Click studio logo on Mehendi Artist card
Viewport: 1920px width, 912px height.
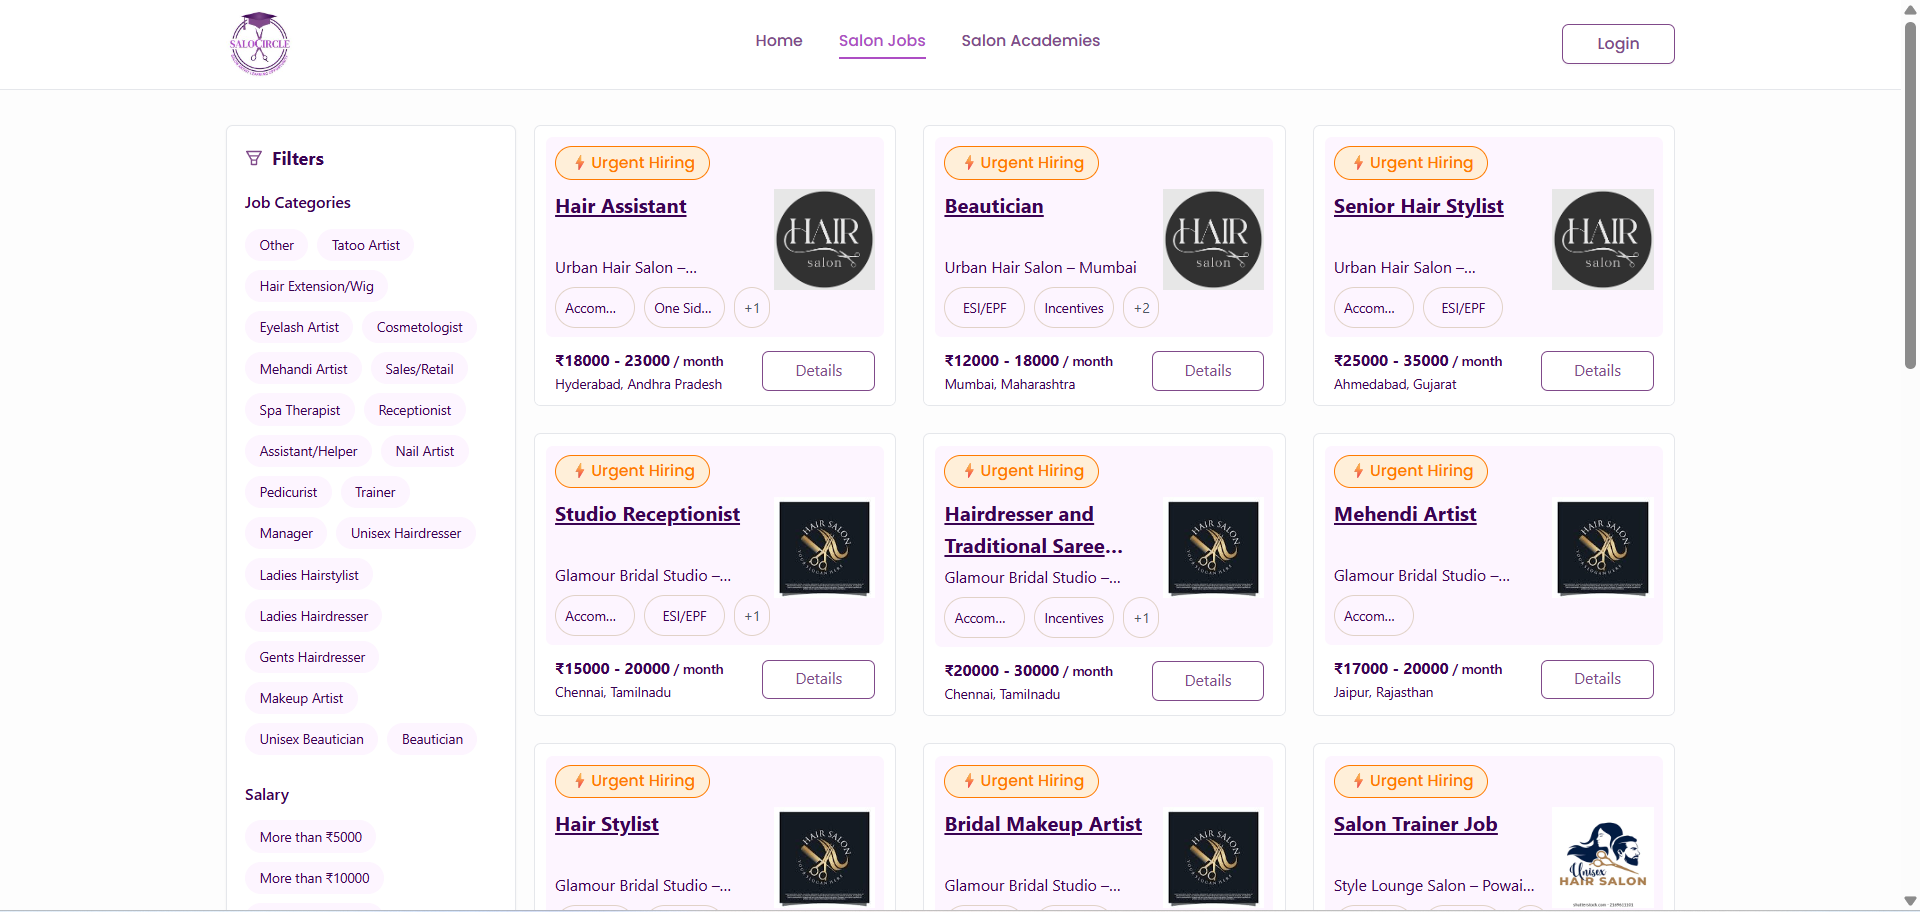1602,548
